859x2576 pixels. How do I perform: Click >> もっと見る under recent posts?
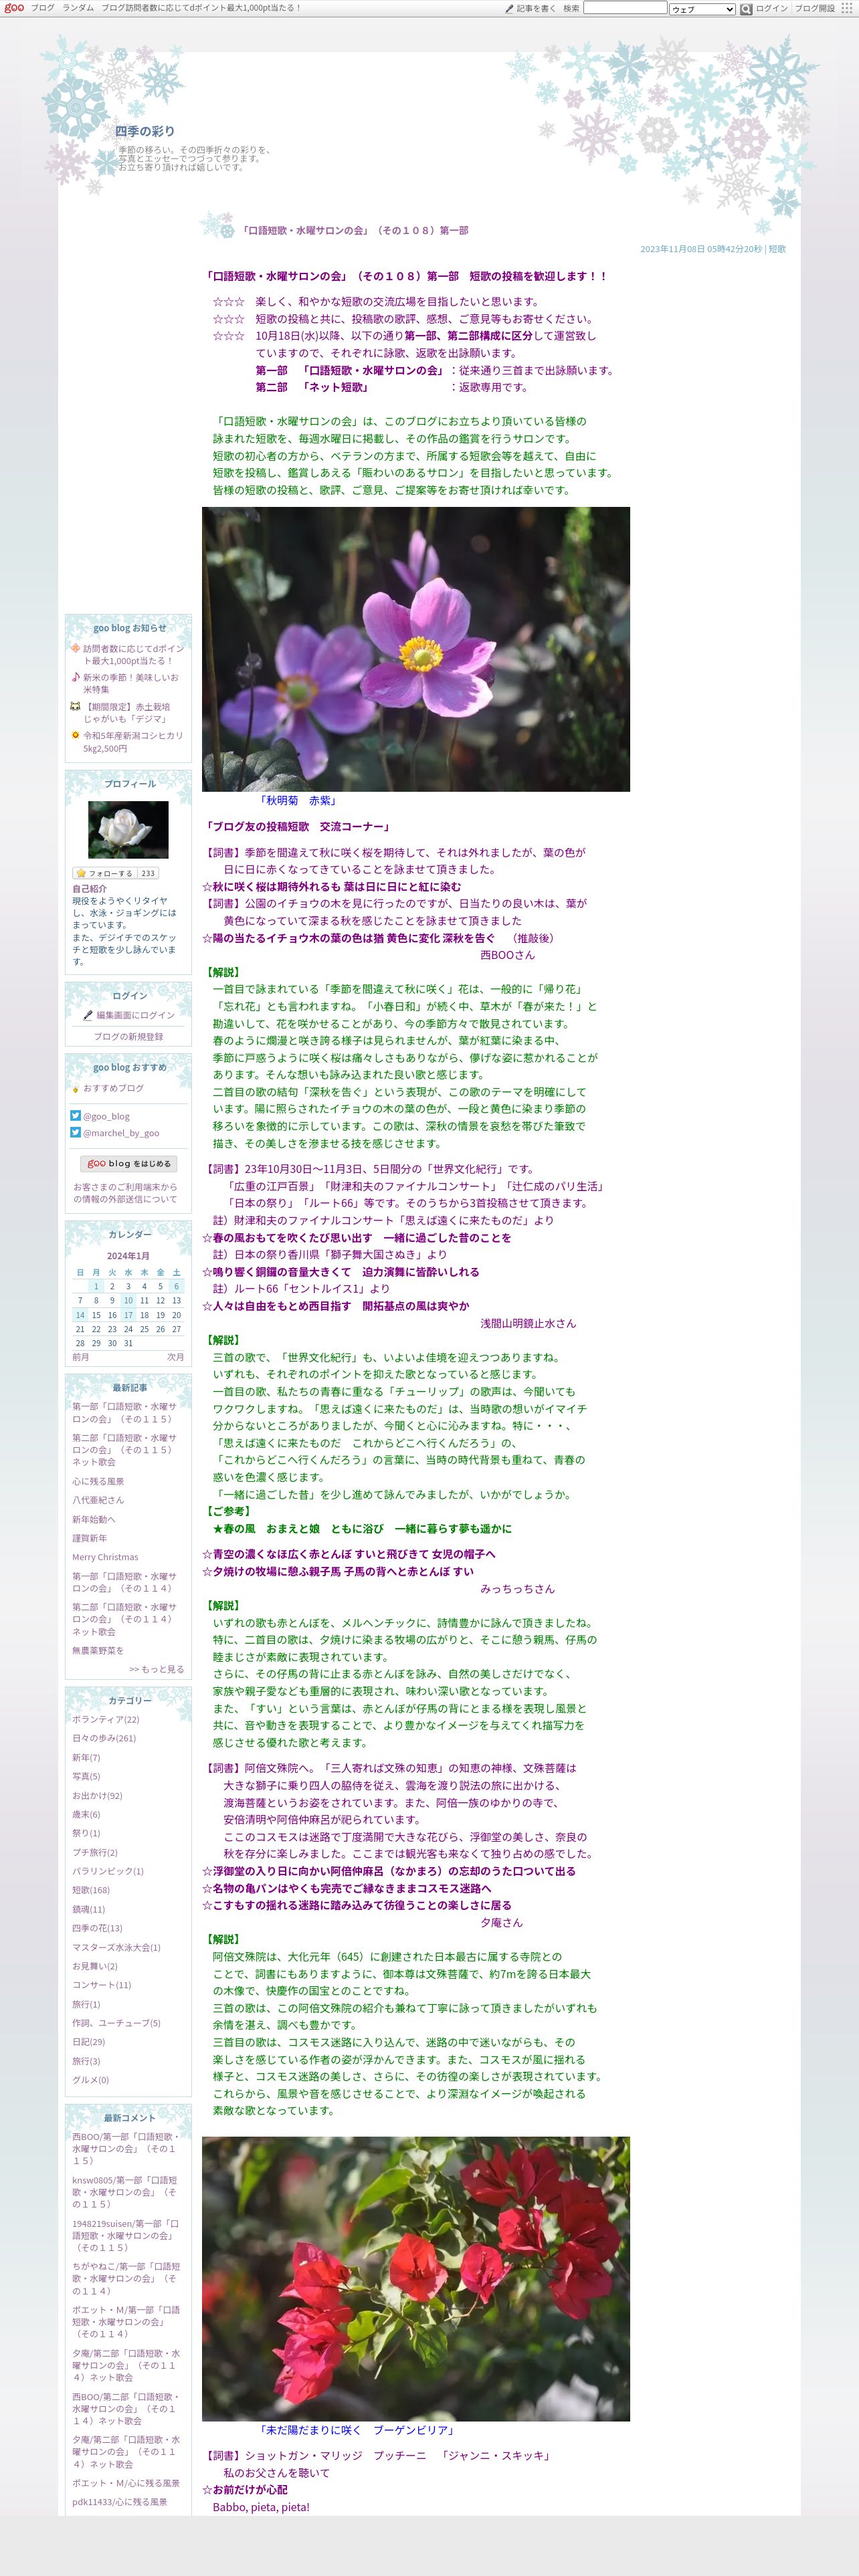(x=157, y=1669)
